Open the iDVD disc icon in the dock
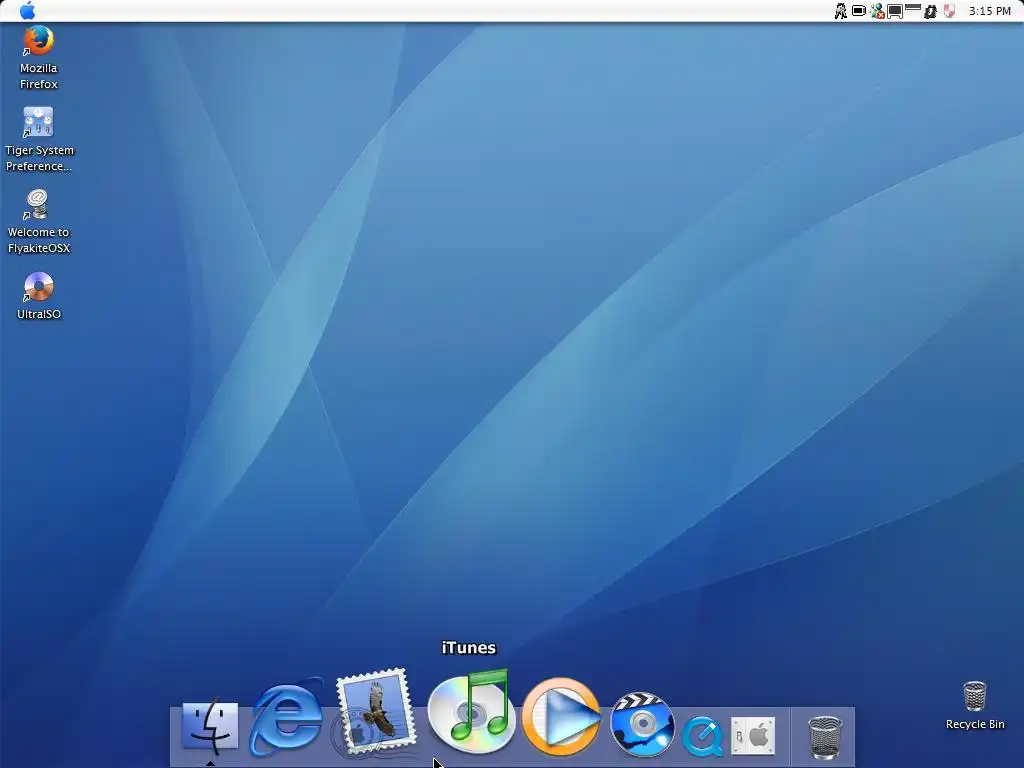The height and width of the screenshot is (768, 1024). (x=642, y=724)
